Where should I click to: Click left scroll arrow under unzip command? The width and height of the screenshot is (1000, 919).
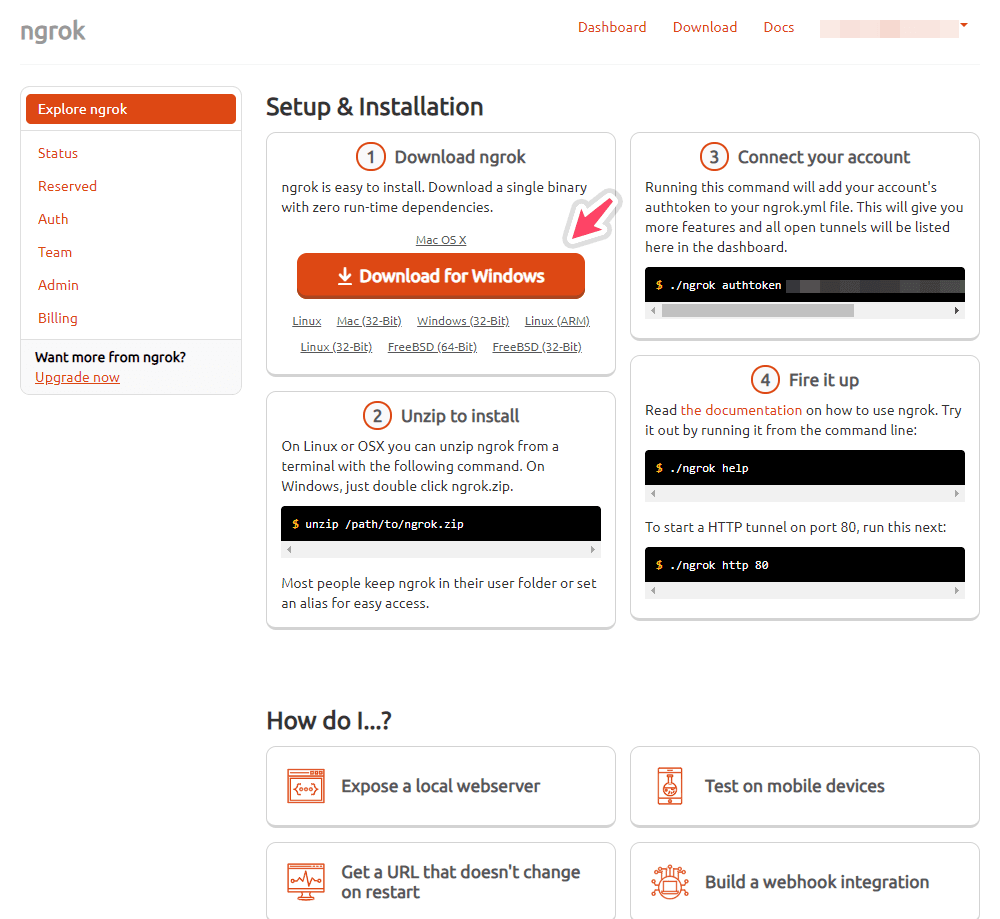[289, 550]
